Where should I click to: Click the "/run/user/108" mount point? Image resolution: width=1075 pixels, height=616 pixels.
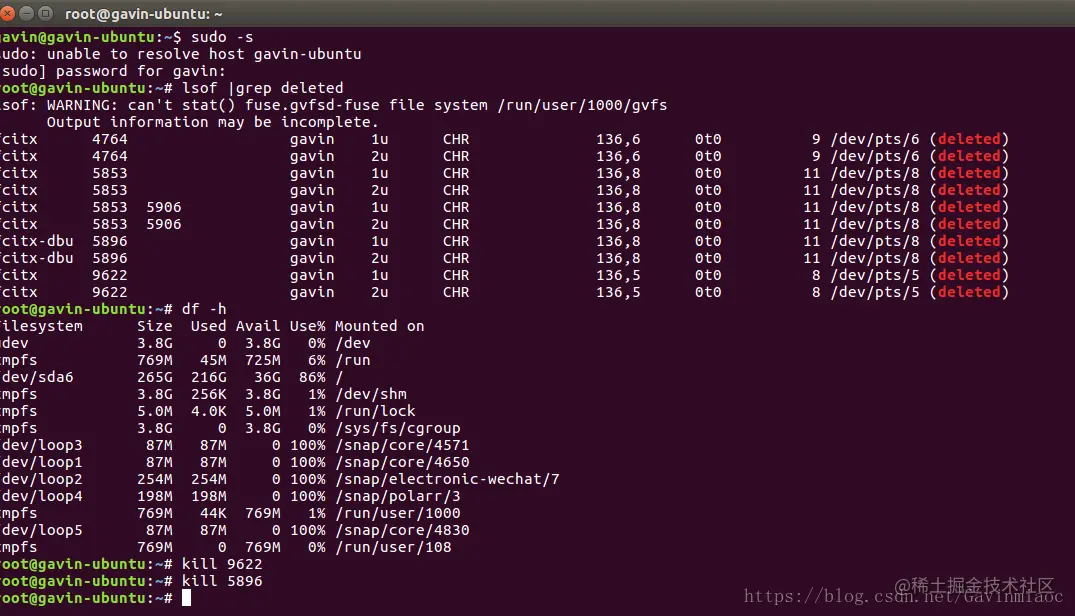(x=393, y=547)
